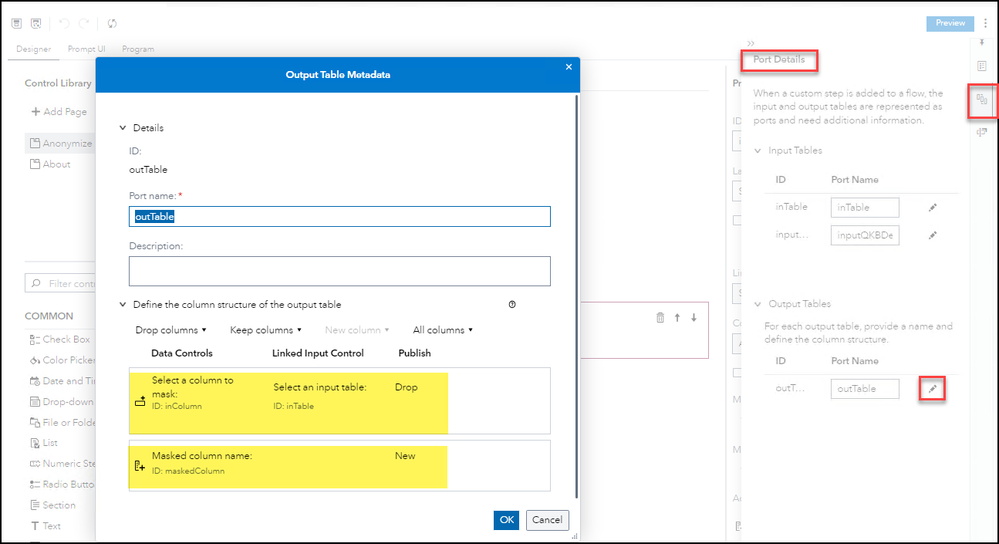Select the 'Select a column to mask' row
Viewport: 999px width, 544px height.
point(340,401)
